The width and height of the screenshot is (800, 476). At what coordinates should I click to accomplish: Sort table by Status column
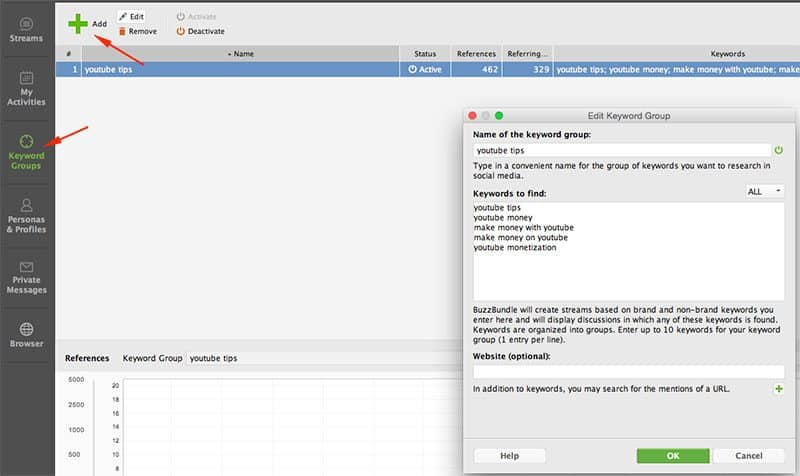425,54
